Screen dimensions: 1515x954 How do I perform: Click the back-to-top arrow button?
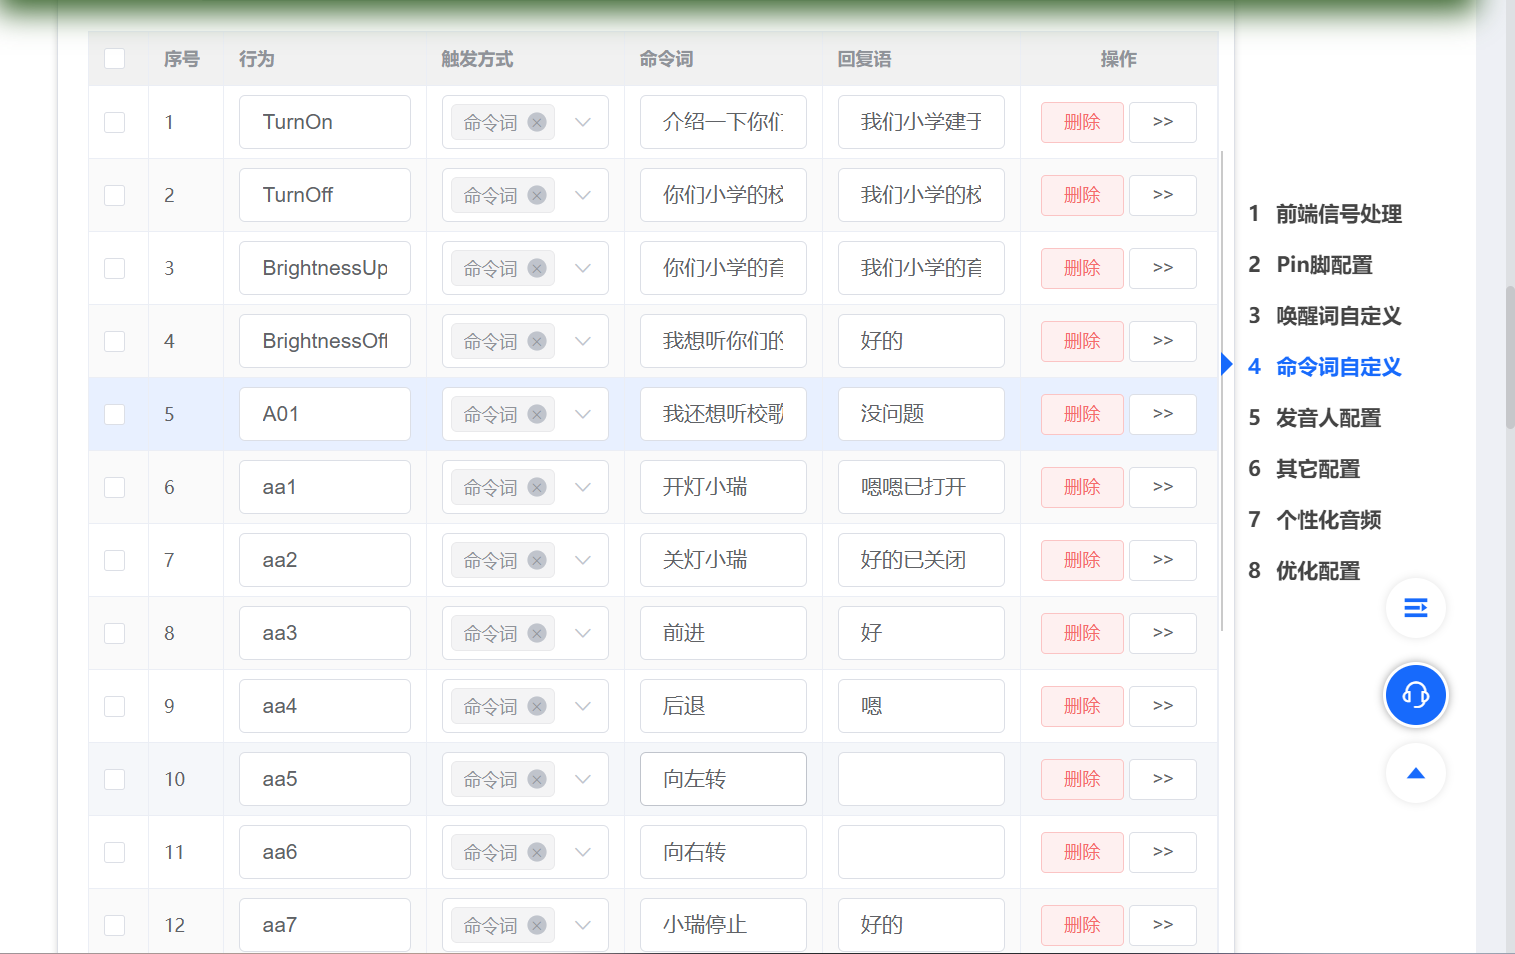[x=1415, y=773]
